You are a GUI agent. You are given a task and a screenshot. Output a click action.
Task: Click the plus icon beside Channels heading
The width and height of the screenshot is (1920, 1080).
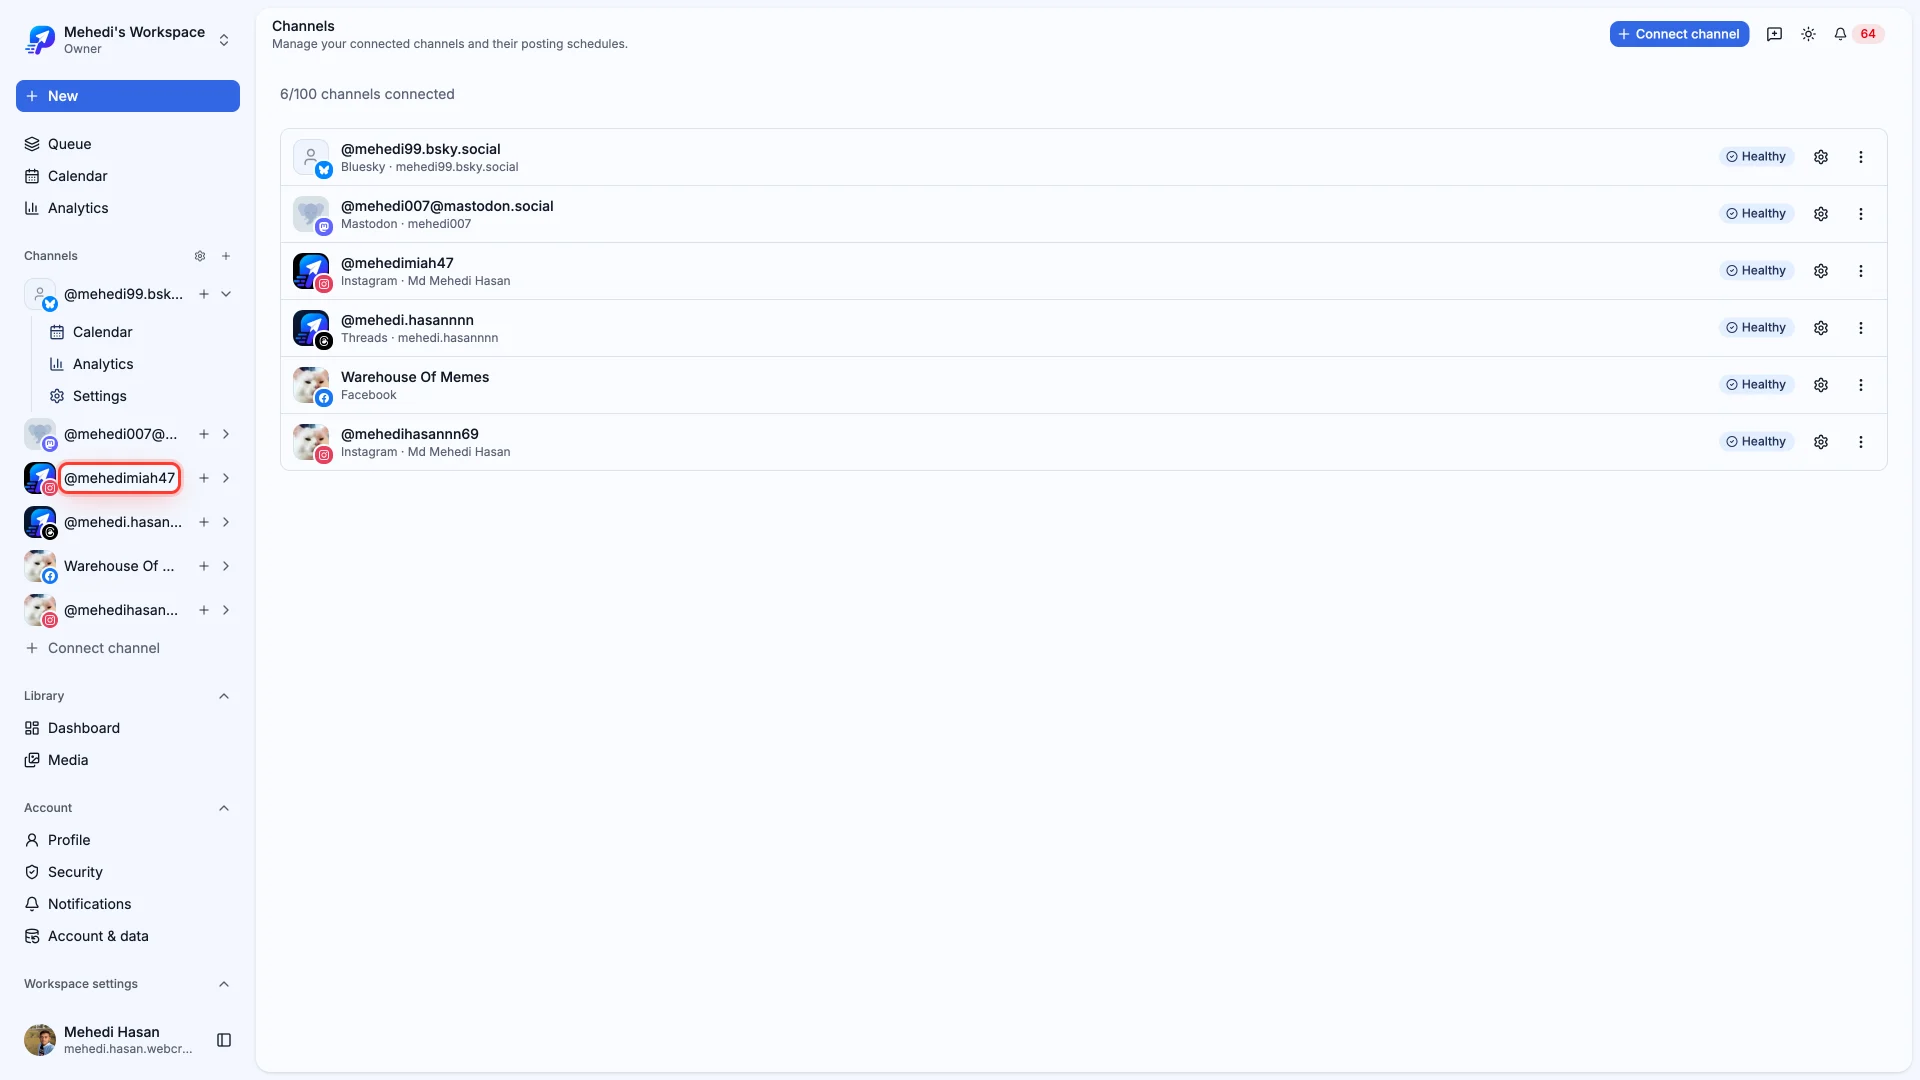coord(226,256)
